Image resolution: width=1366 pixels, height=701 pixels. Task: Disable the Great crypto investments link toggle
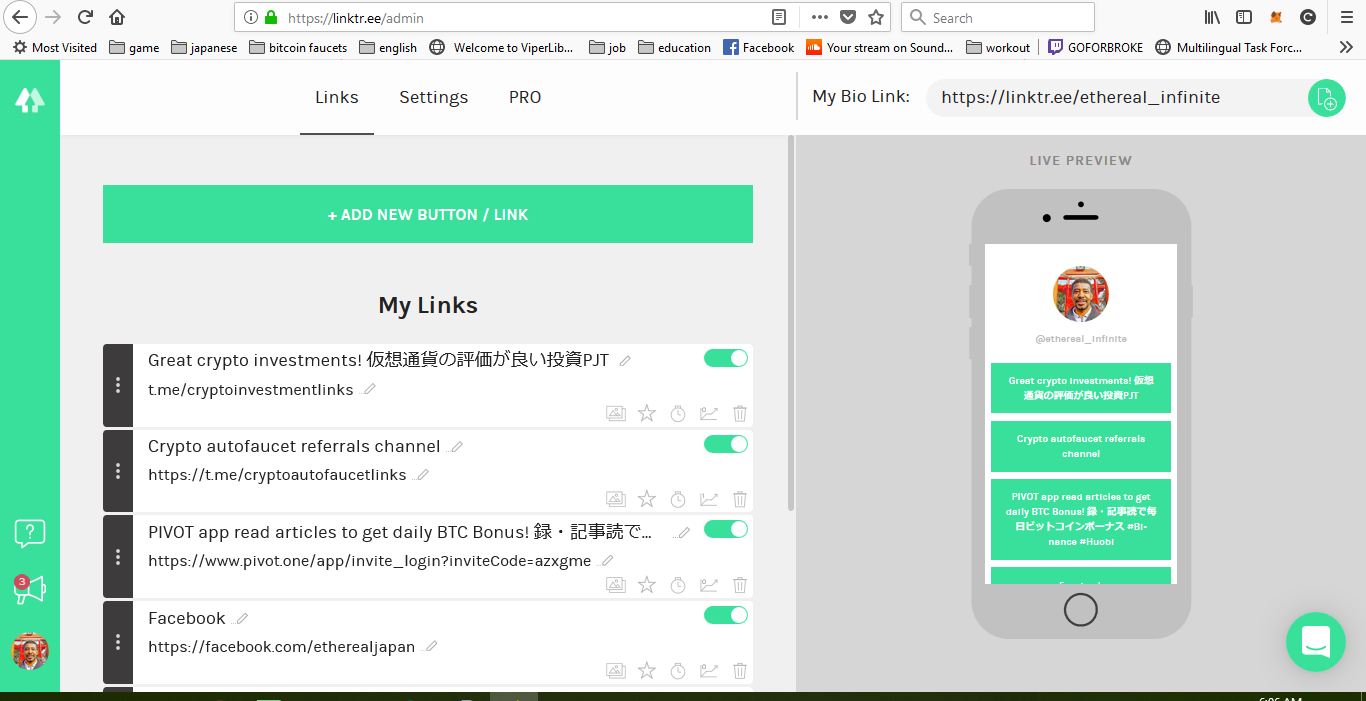[726, 358]
